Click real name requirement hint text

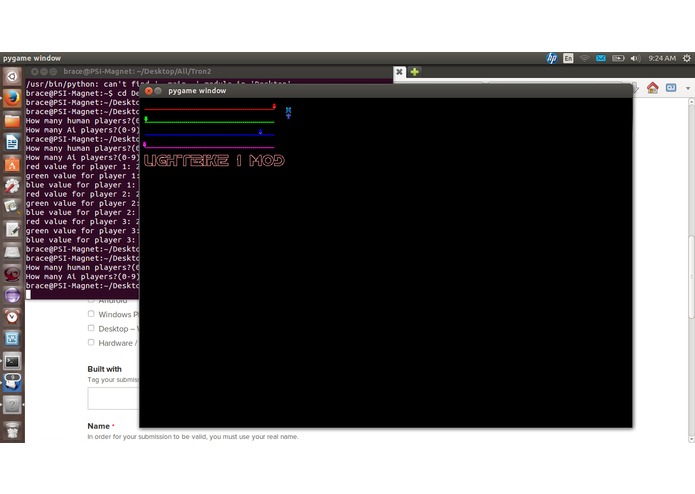pyautogui.click(x=193, y=437)
